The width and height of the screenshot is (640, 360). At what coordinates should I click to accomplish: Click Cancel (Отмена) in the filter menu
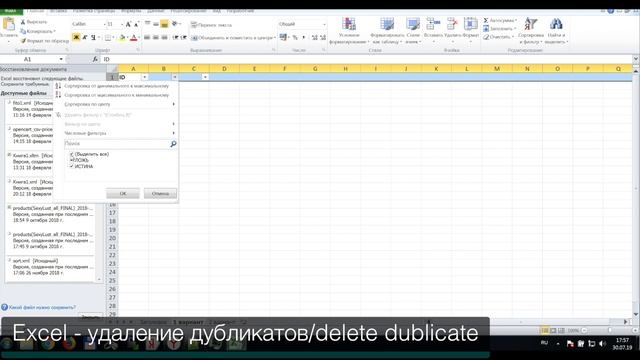pyautogui.click(x=160, y=193)
